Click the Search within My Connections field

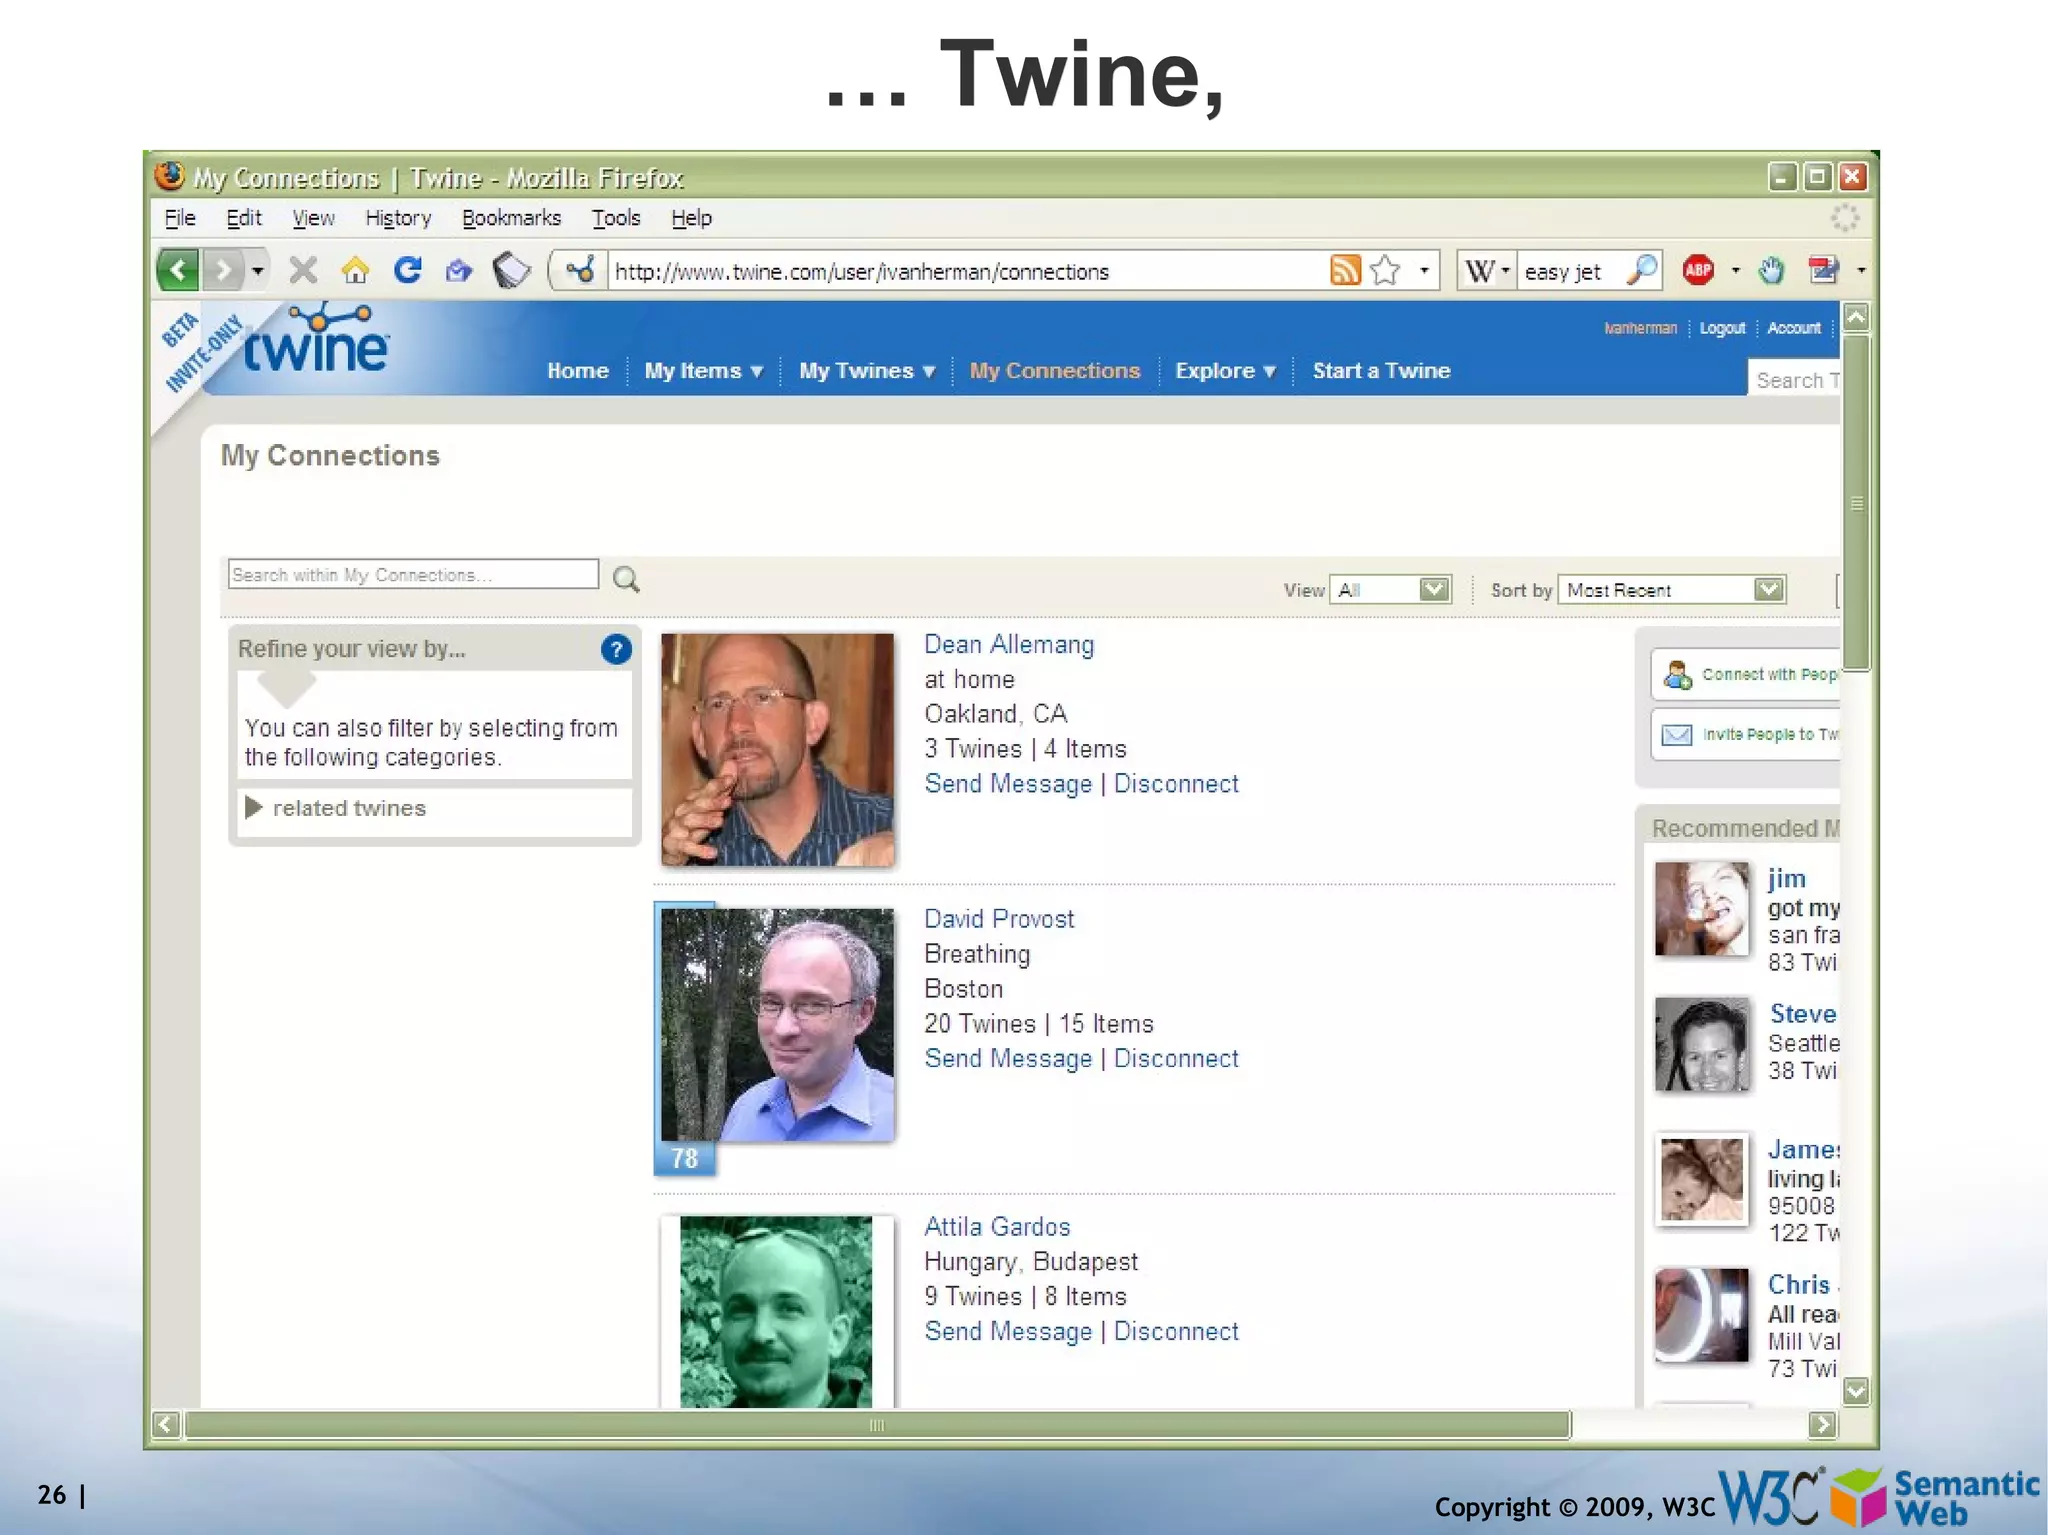click(413, 575)
